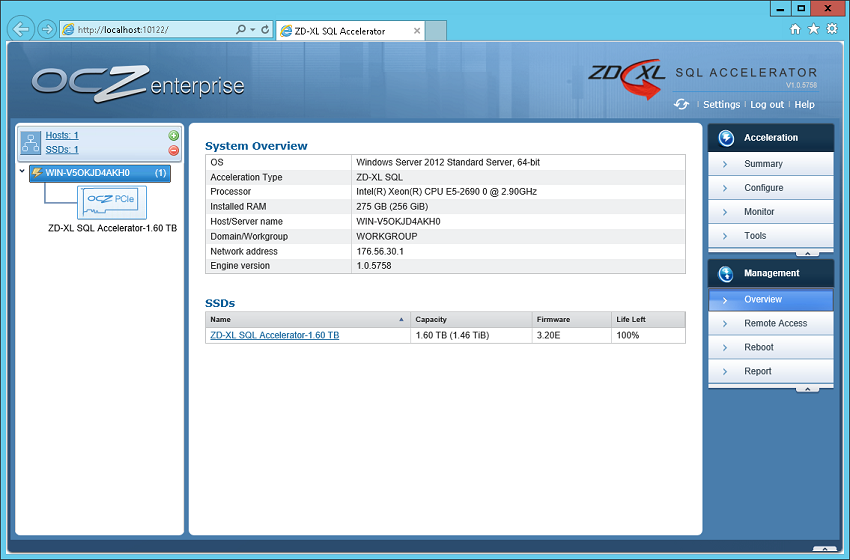850x560 pixels.
Task: Click the Settings link
Action: click(x=721, y=105)
